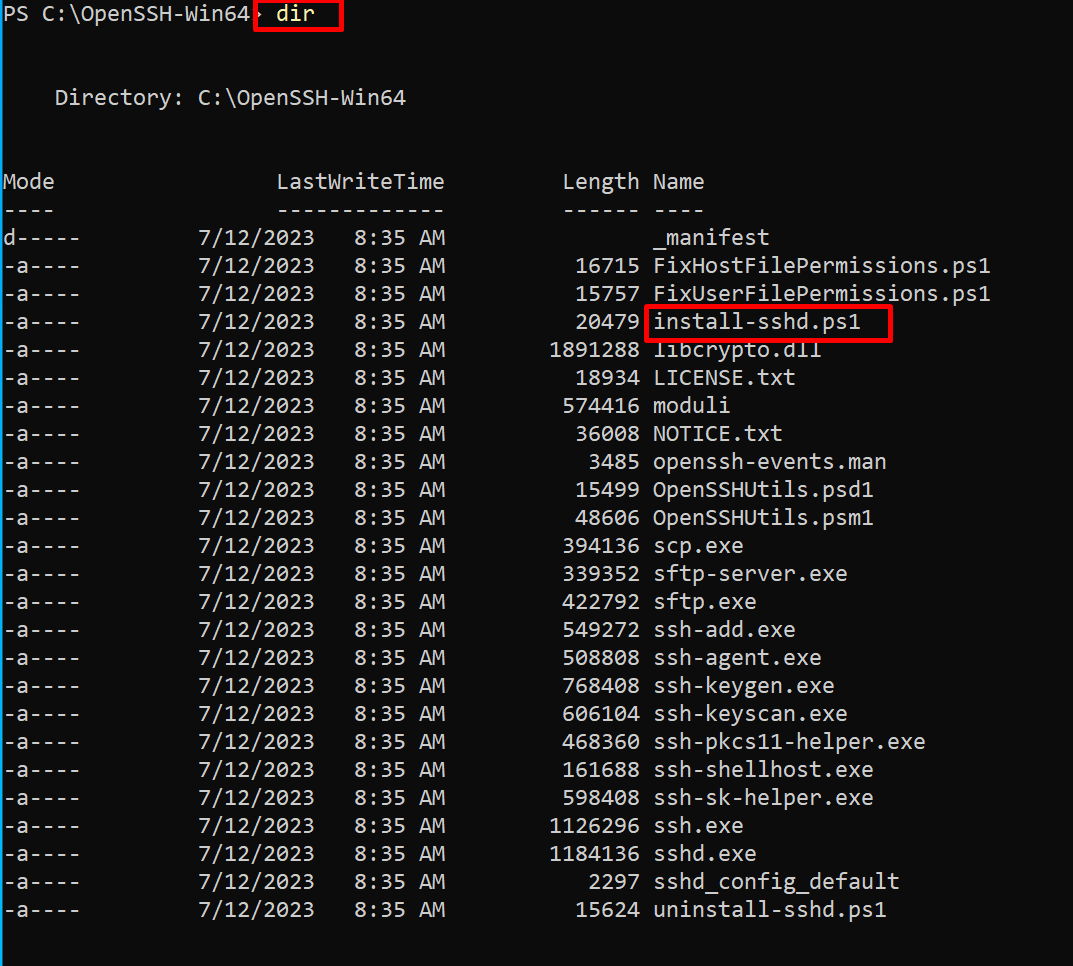Click the highlighted dir command
The width and height of the screenshot is (1073, 966).
295,14
